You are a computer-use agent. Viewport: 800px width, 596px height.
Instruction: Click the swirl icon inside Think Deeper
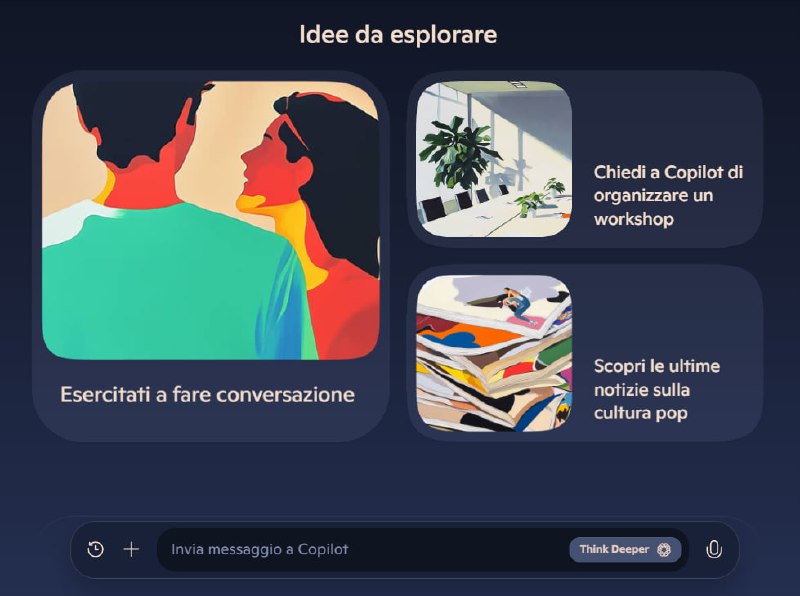pos(664,550)
